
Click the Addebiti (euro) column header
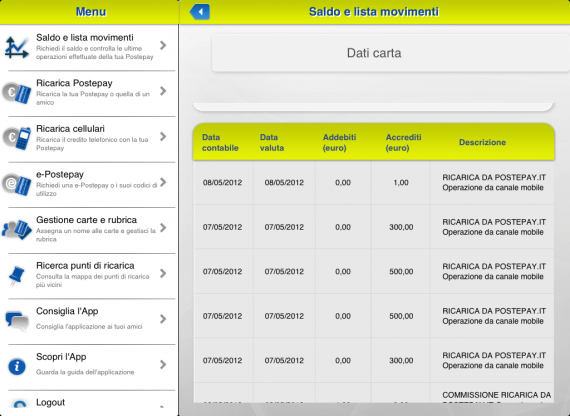(x=340, y=143)
